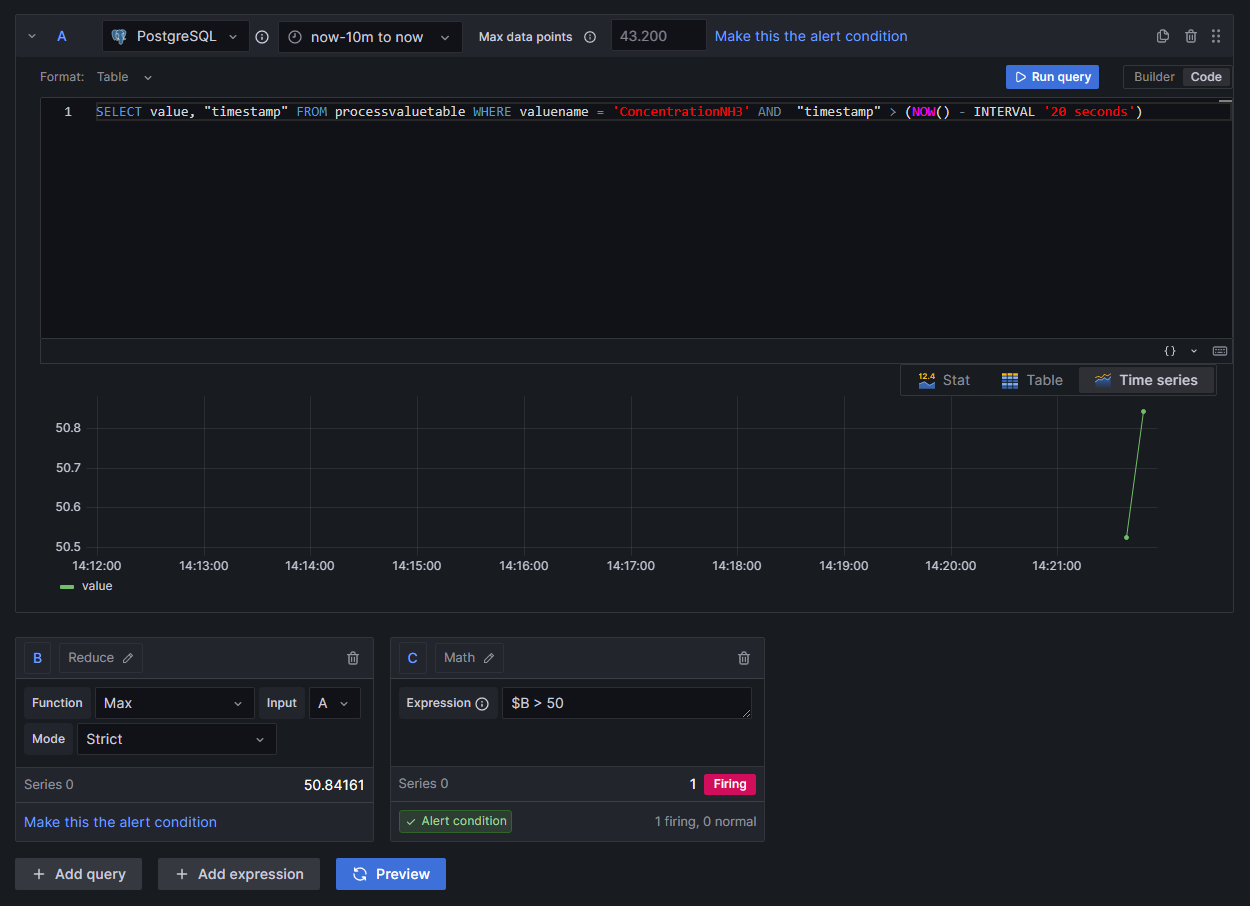Open the now-10m to now time range
1250x906 pixels.
(x=370, y=36)
